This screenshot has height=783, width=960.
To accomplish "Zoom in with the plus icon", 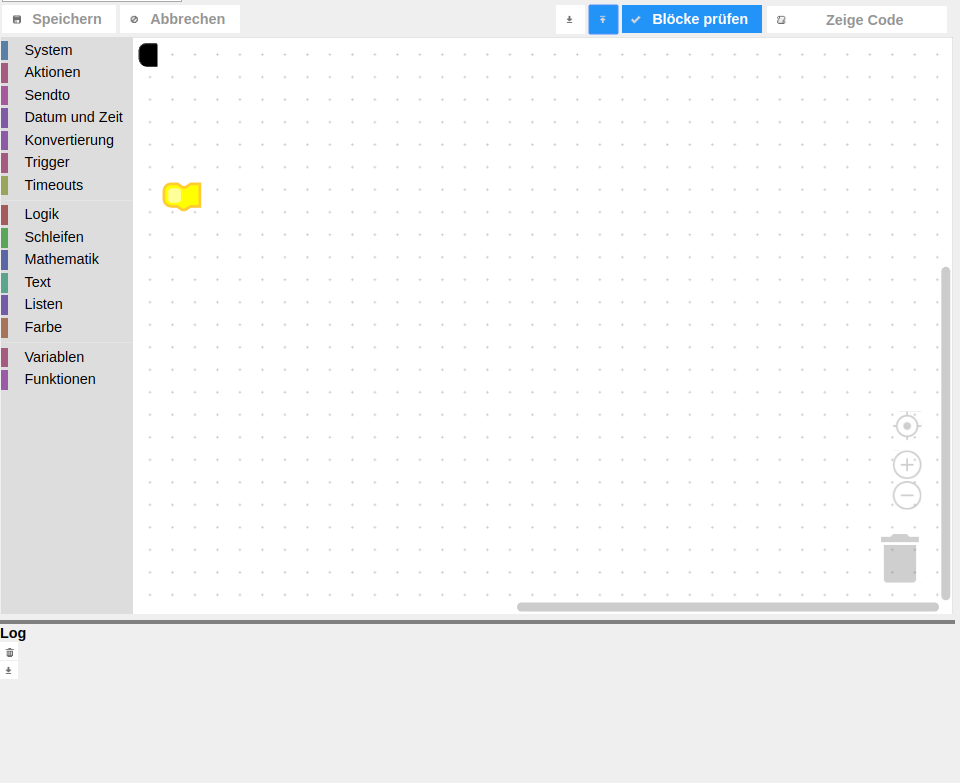I will coord(907,465).
